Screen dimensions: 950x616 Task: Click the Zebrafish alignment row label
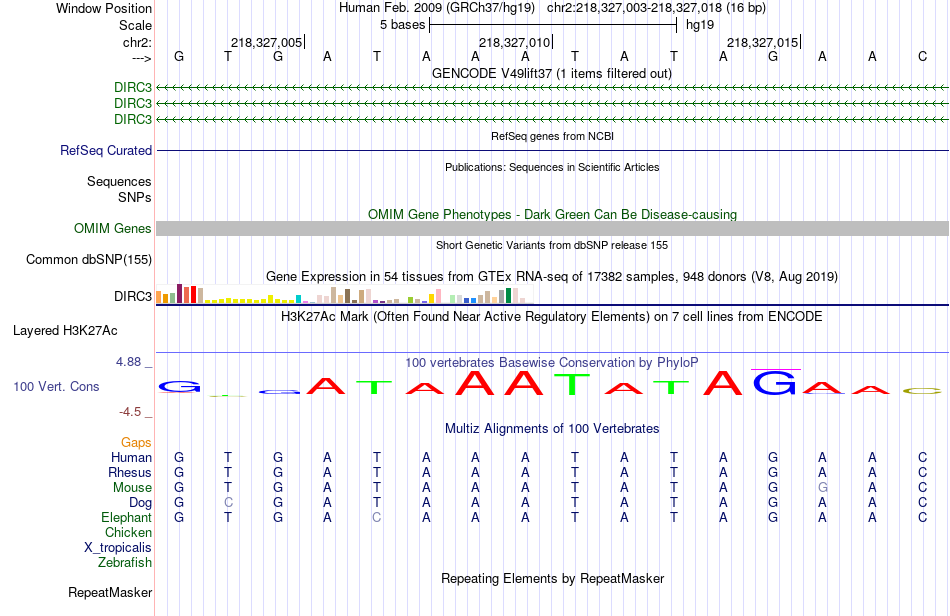point(125,563)
